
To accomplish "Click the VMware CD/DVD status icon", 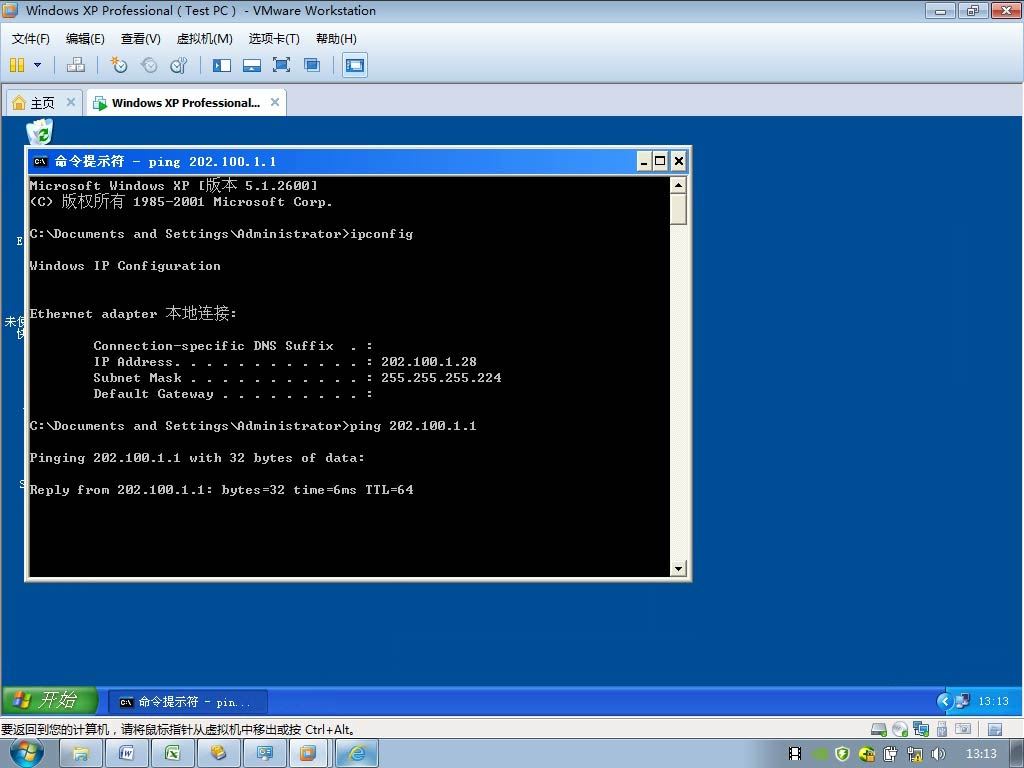I will [900, 729].
